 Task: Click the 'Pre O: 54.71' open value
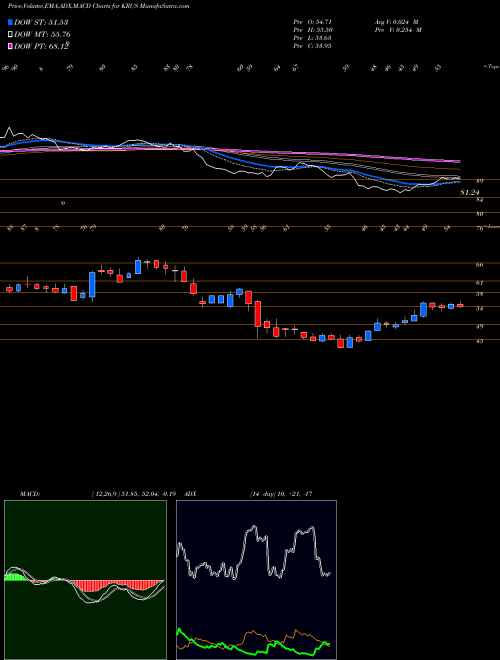point(313,21)
